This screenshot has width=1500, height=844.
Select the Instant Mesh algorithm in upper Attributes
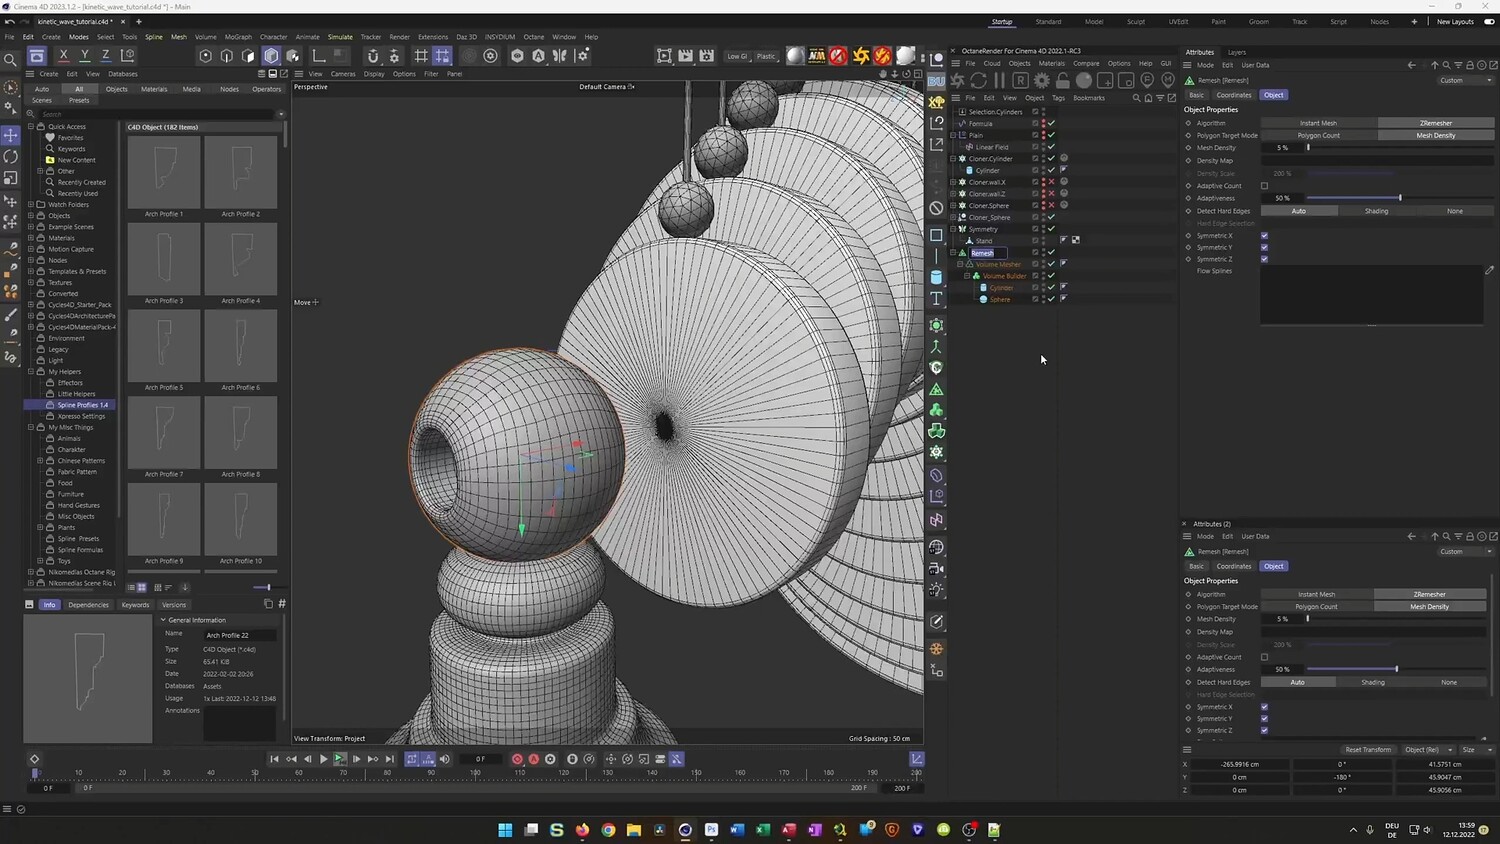pos(1318,123)
